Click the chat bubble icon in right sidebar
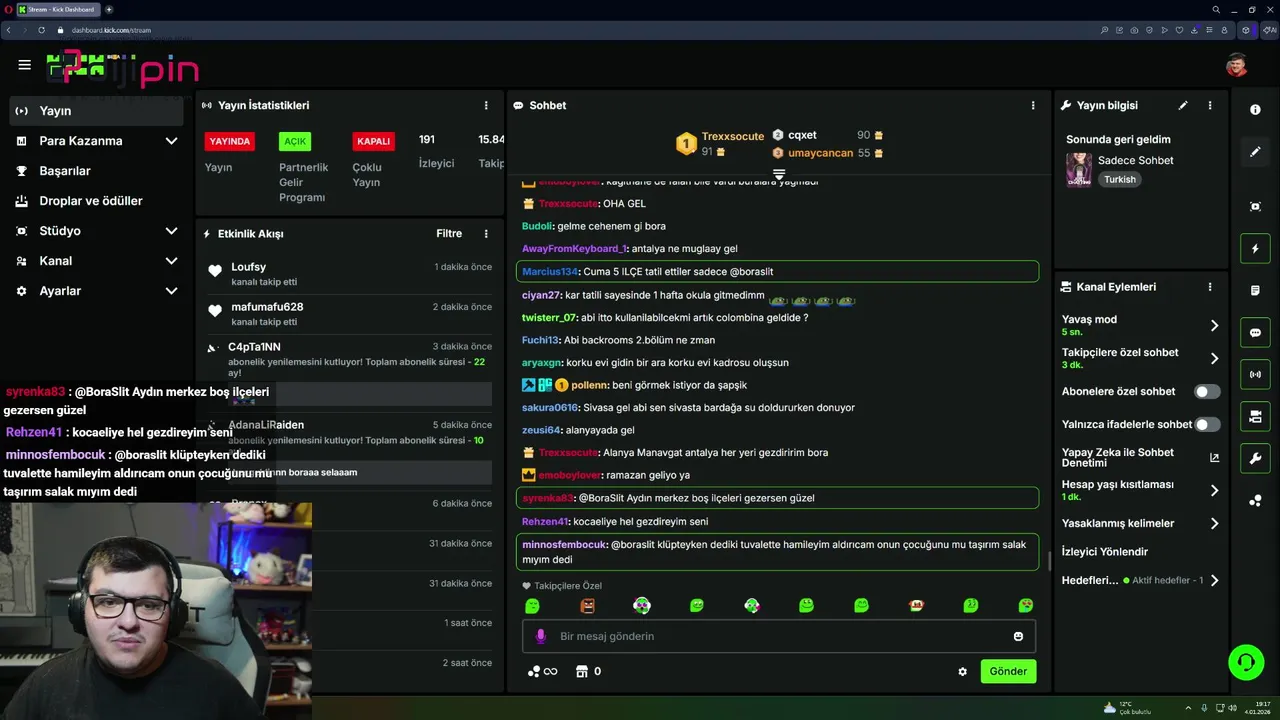The image size is (1280, 720). point(1255,333)
